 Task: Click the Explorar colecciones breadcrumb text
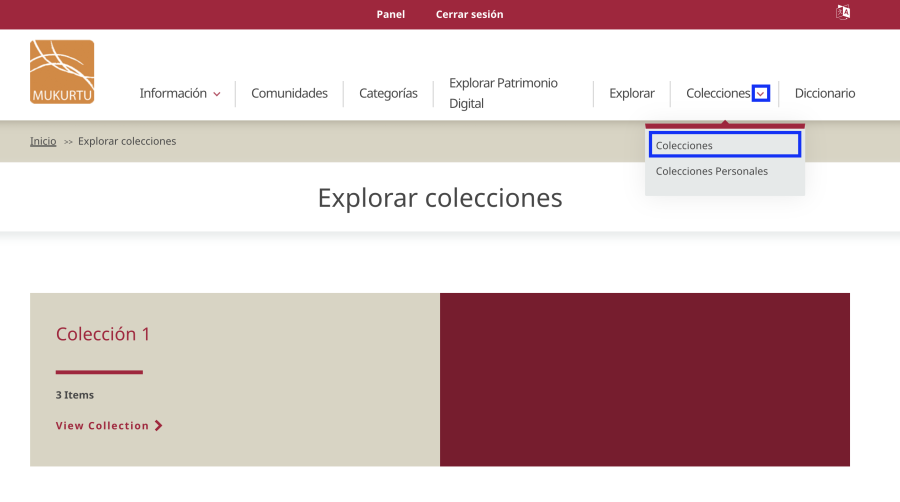point(127,141)
